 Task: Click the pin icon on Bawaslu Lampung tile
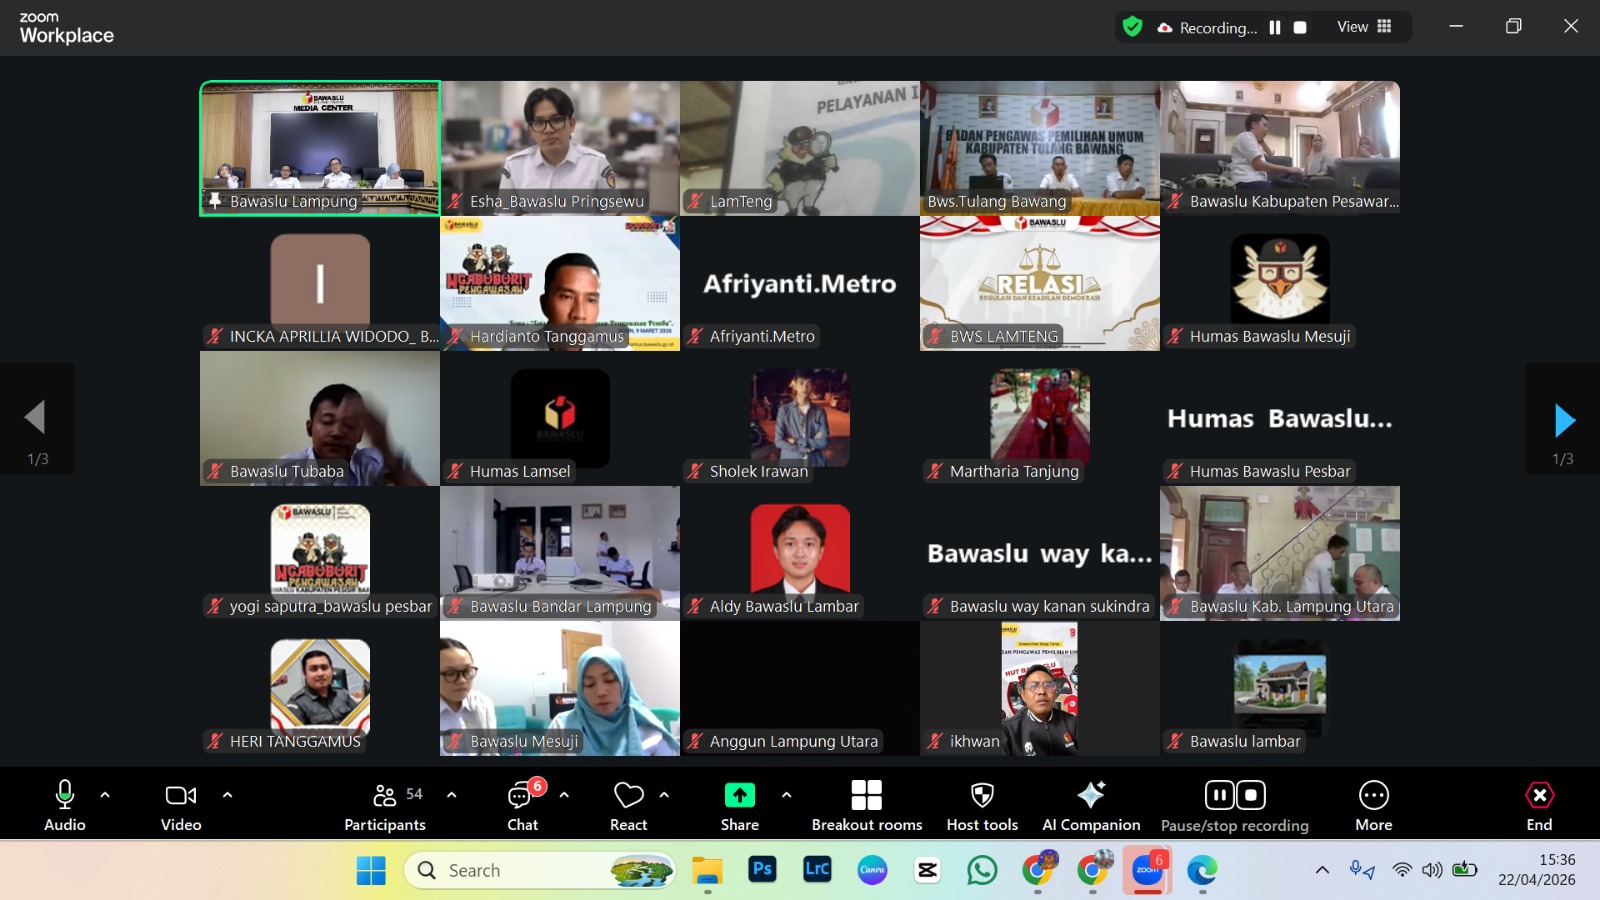[214, 200]
